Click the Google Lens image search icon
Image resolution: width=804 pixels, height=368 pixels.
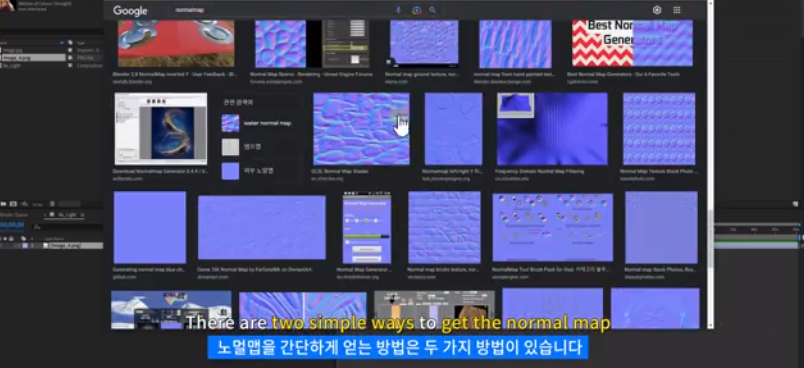click(416, 10)
